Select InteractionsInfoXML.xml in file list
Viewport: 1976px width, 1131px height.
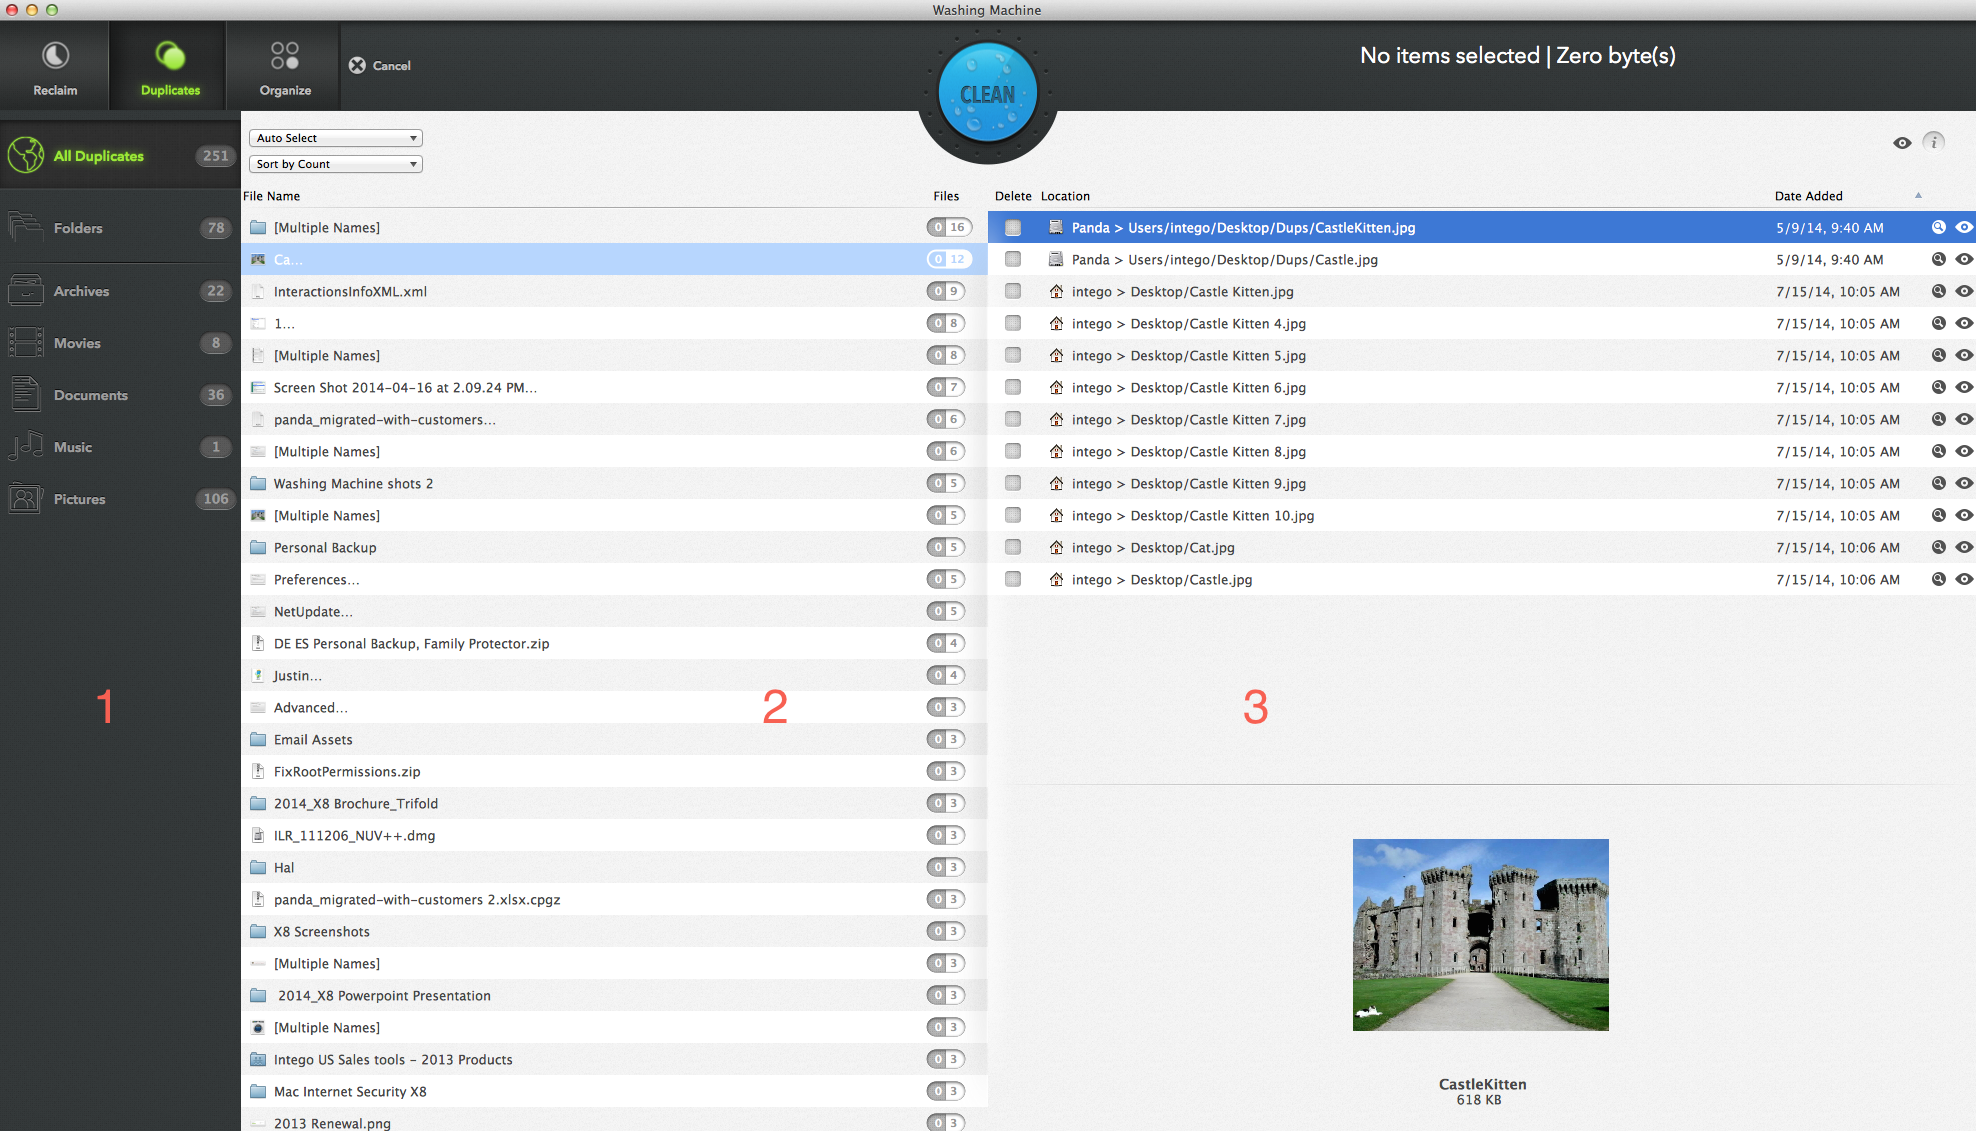click(614, 292)
